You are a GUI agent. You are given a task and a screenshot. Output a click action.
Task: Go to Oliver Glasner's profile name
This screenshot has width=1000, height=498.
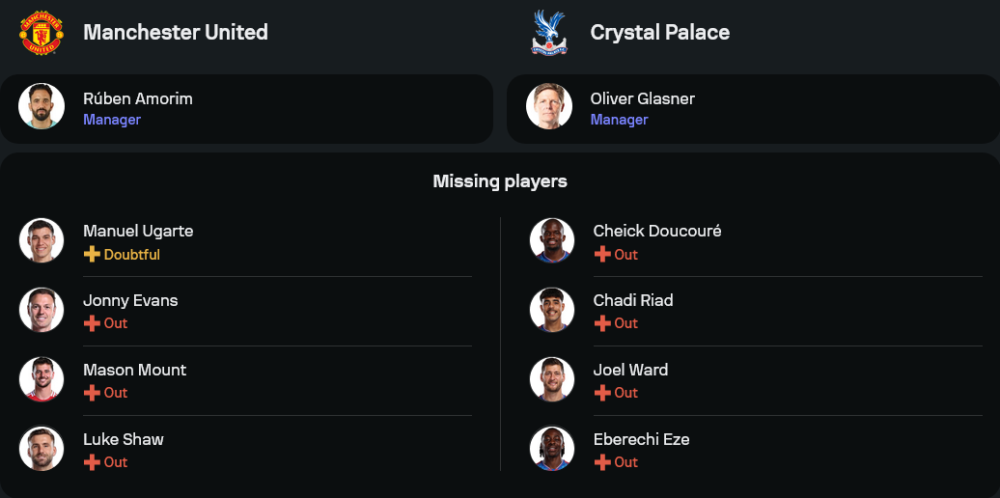tap(642, 98)
